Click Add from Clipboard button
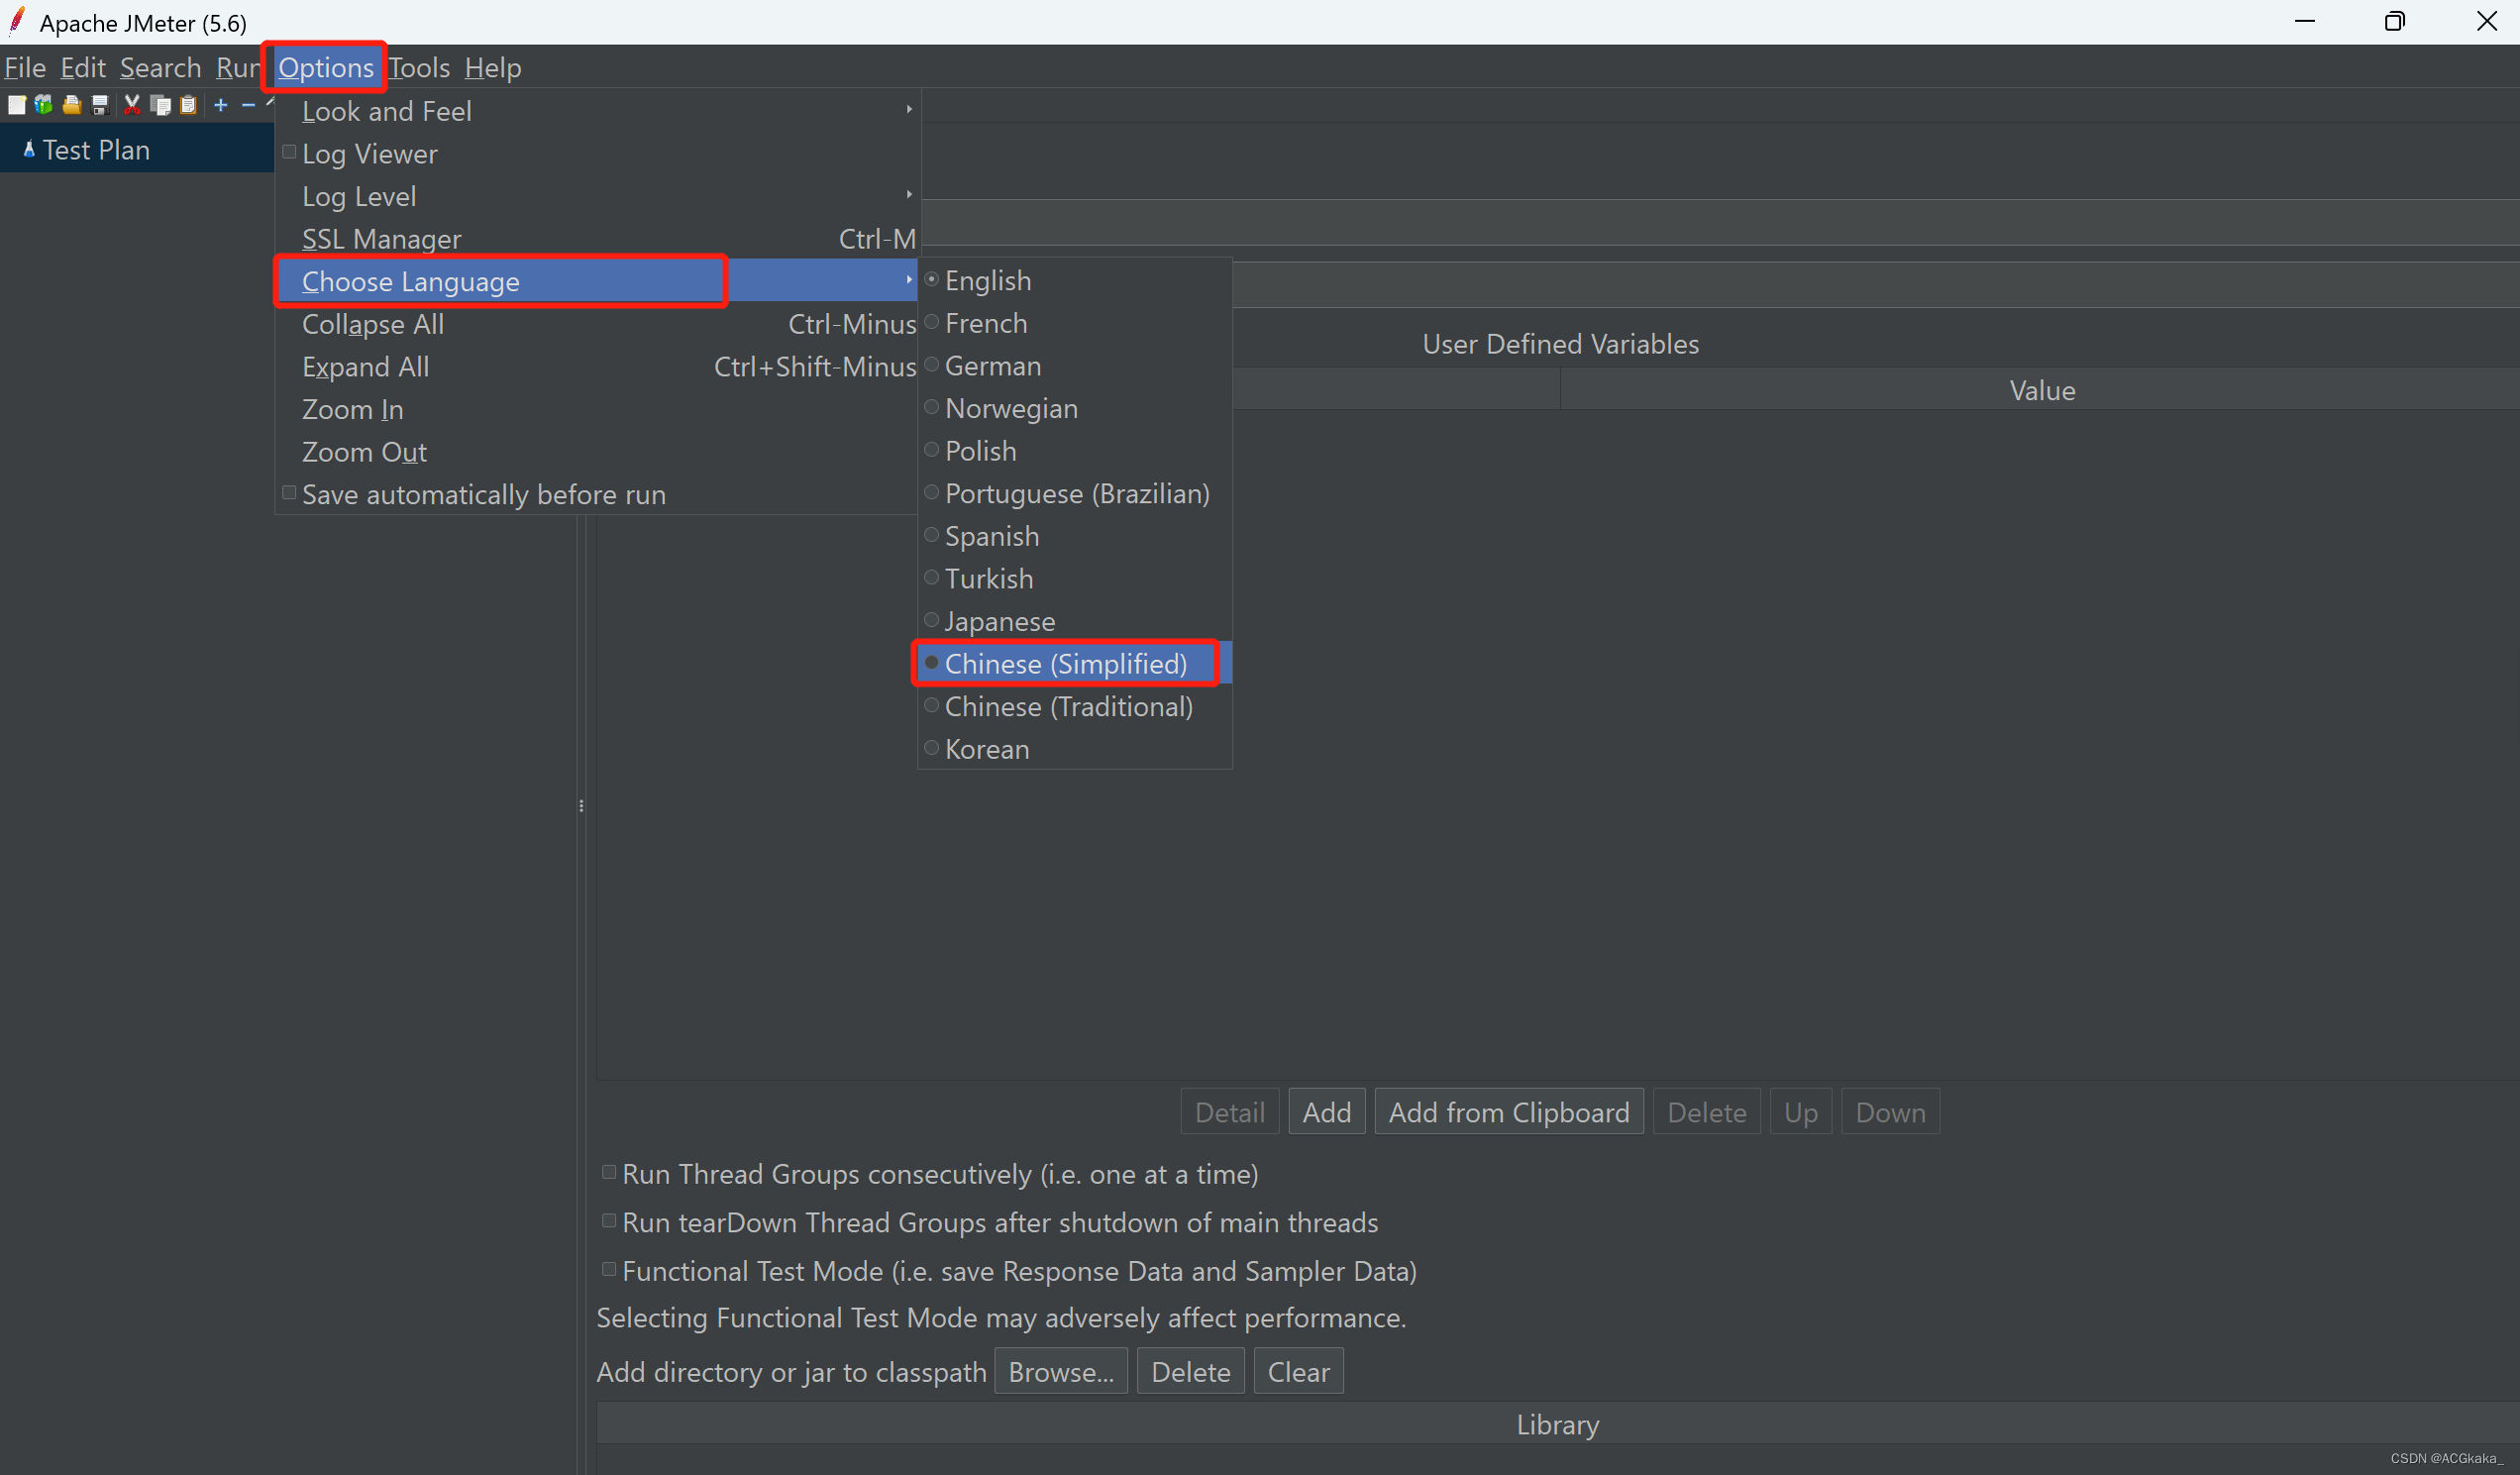 click(1509, 1112)
